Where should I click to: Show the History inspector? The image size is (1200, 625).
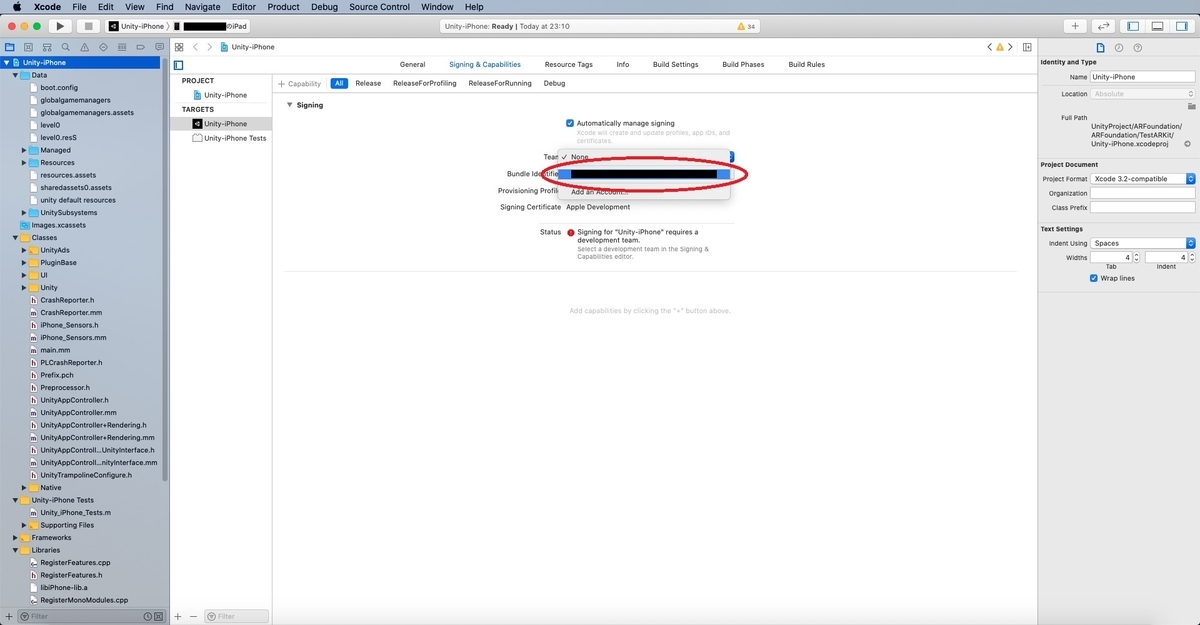tap(1119, 47)
